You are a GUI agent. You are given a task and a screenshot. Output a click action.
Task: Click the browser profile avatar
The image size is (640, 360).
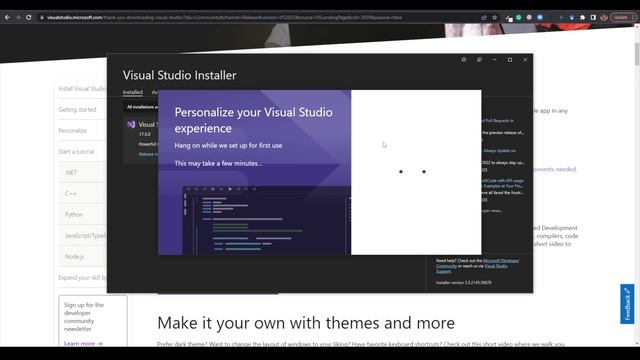604,18
